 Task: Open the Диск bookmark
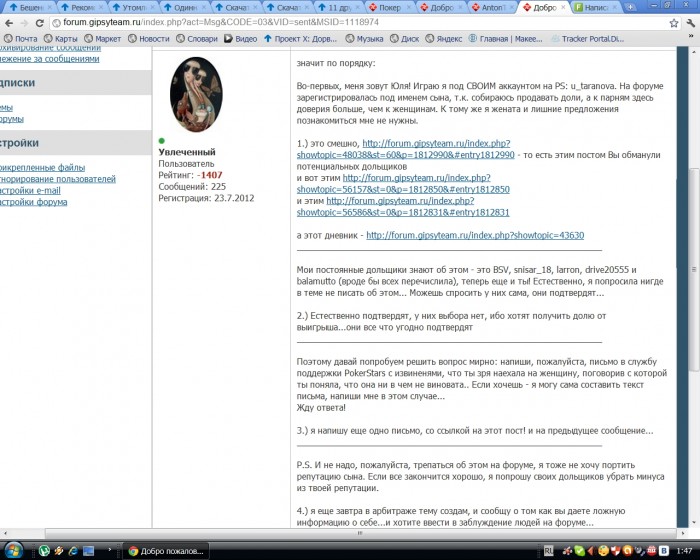pyautogui.click(x=404, y=39)
